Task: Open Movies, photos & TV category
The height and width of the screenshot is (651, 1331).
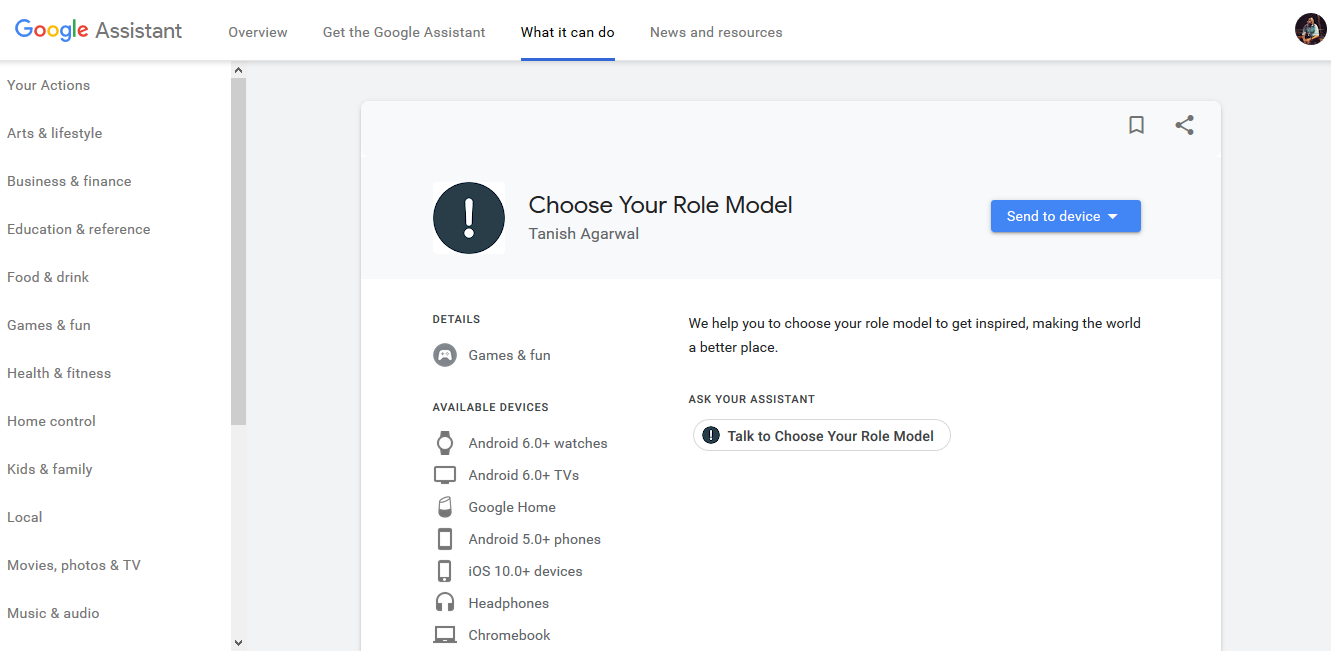Action: [74, 565]
